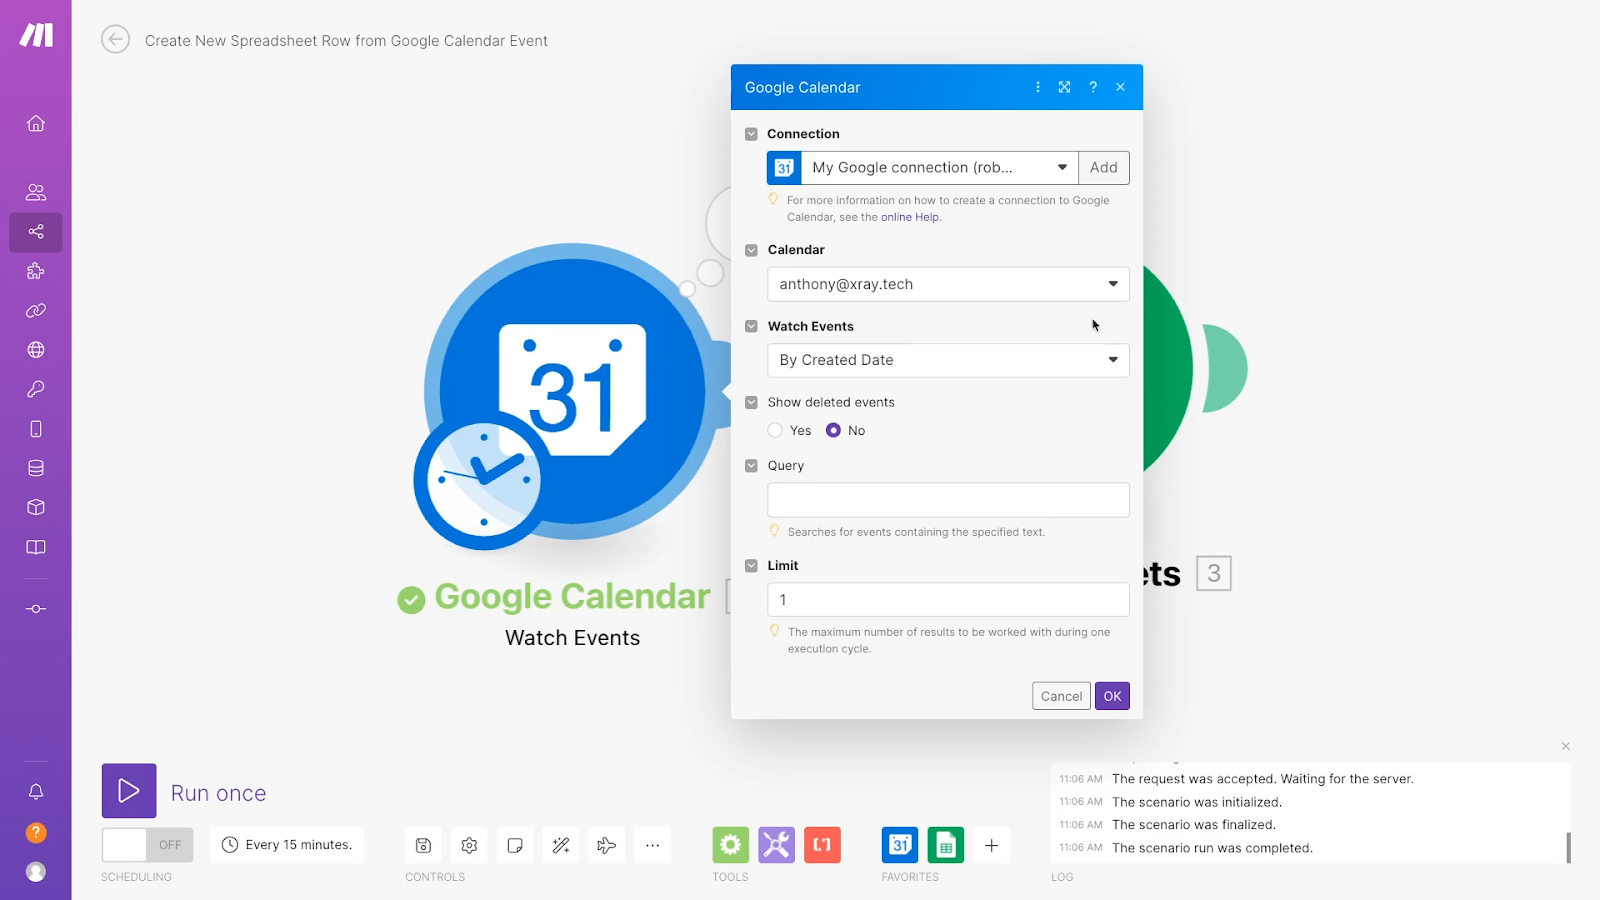Viewport: 1600px width, 900px height.
Task: Open the purple Tools wrench icon
Action: pyautogui.click(x=777, y=845)
